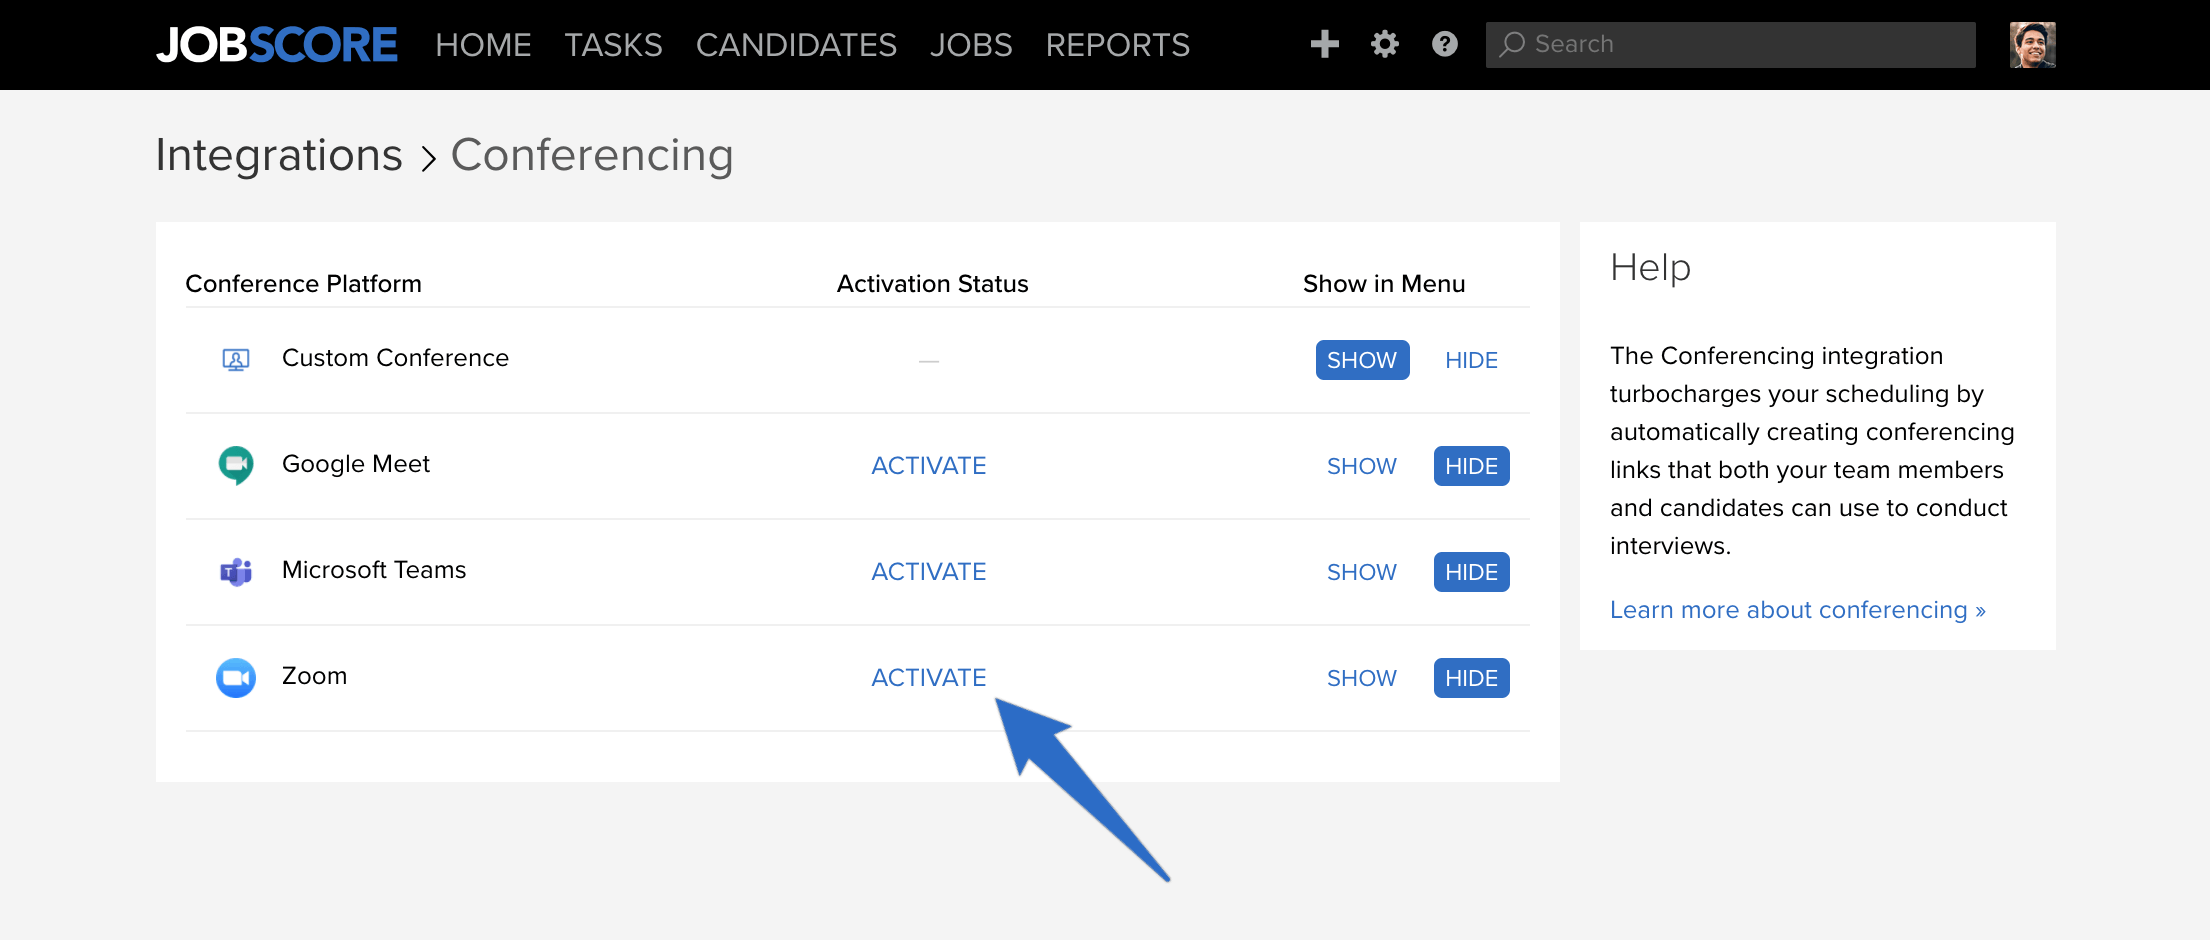Image resolution: width=2210 pixels, height=940 pixels.
Task: Click the Activation Status column header
Action: [x=932, y=284]
